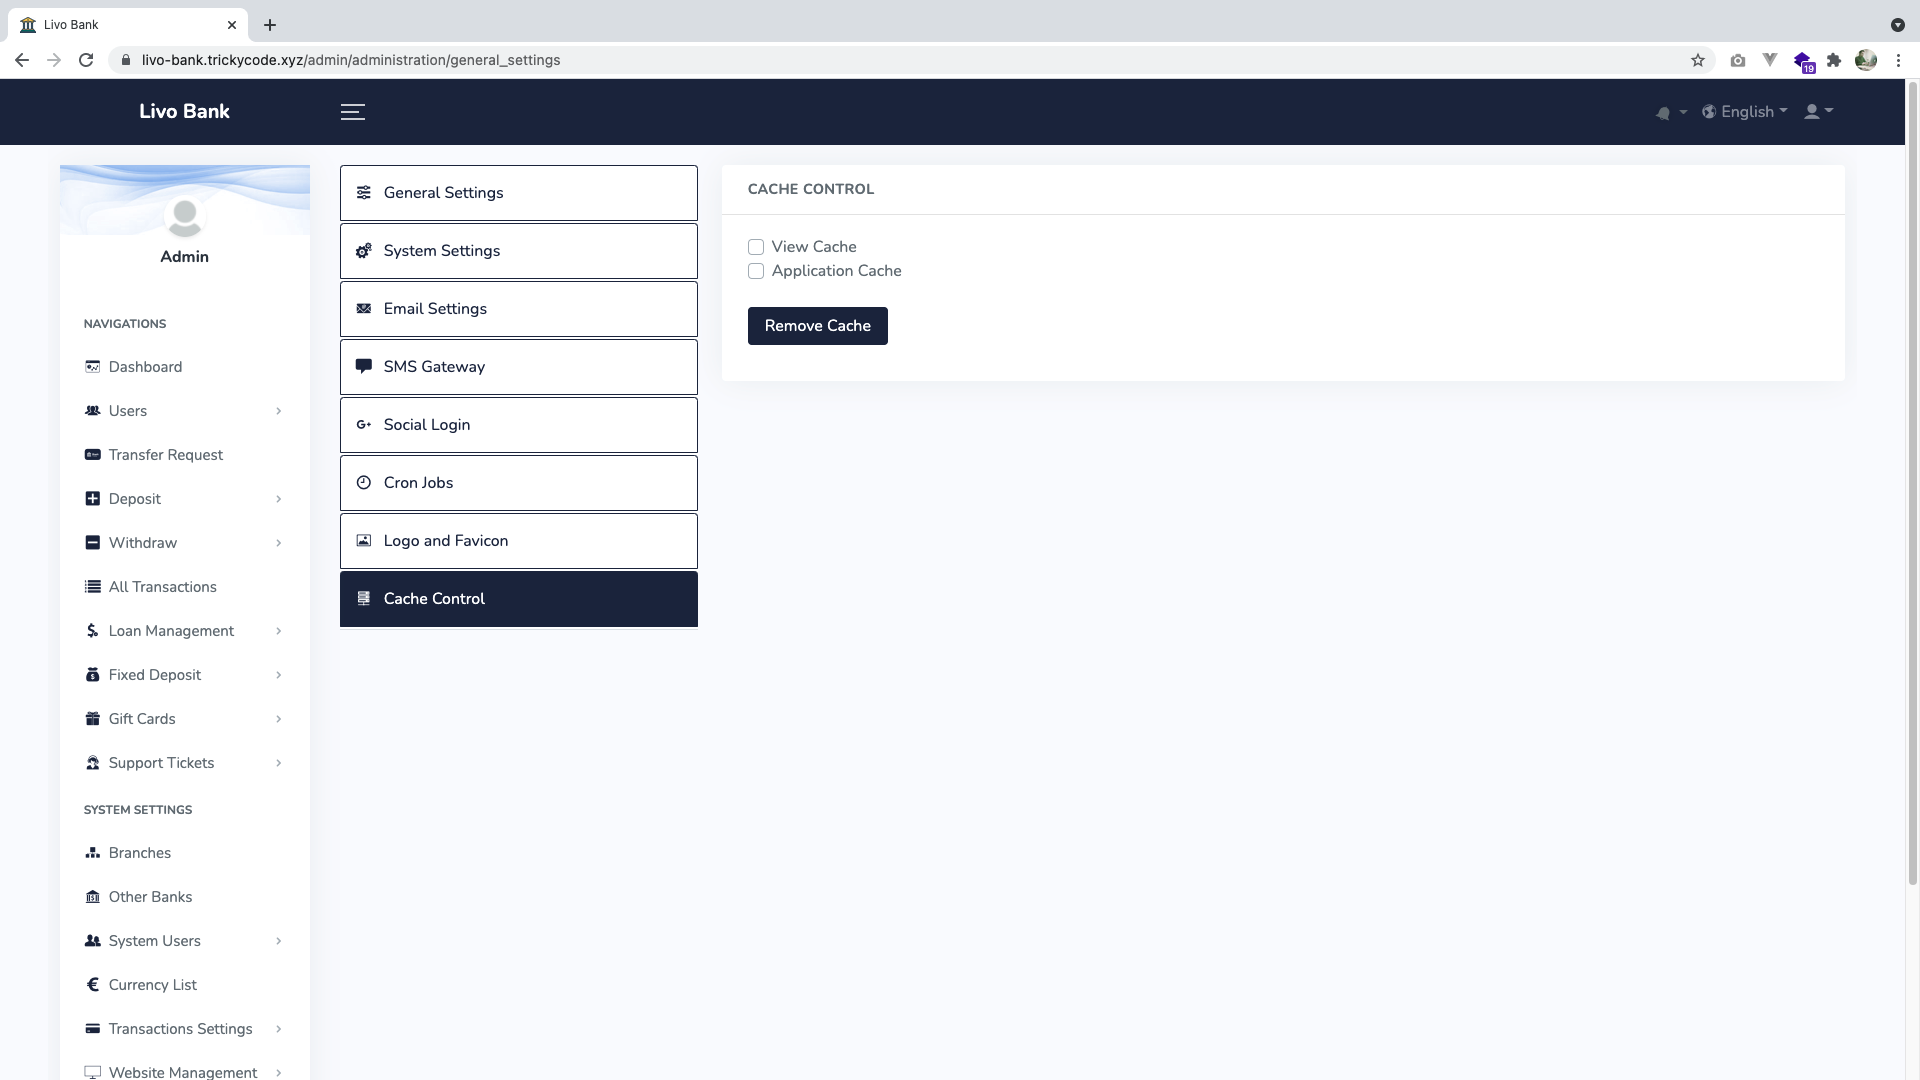Click the Cron Jobs clock icon

(x=364, y=483)
